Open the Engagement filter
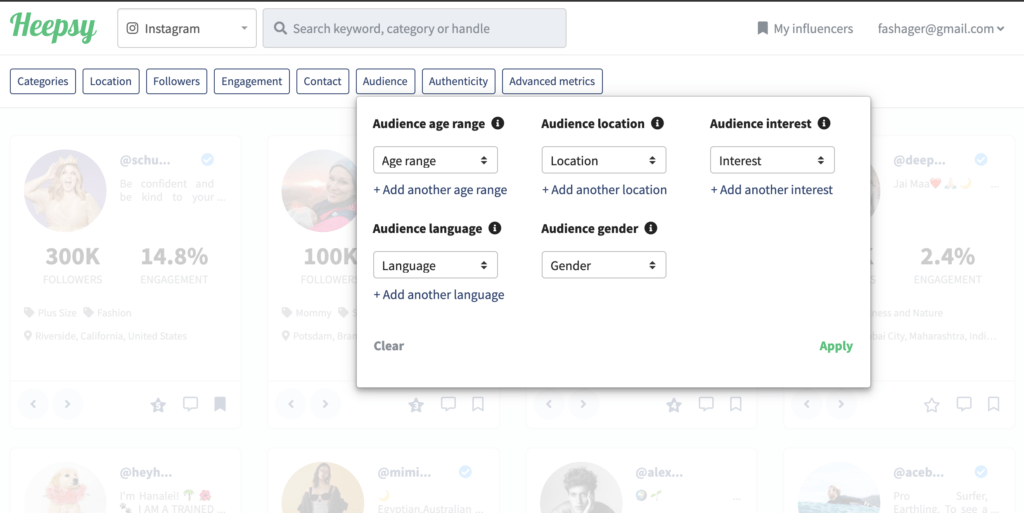 click(x=251, y=82)
